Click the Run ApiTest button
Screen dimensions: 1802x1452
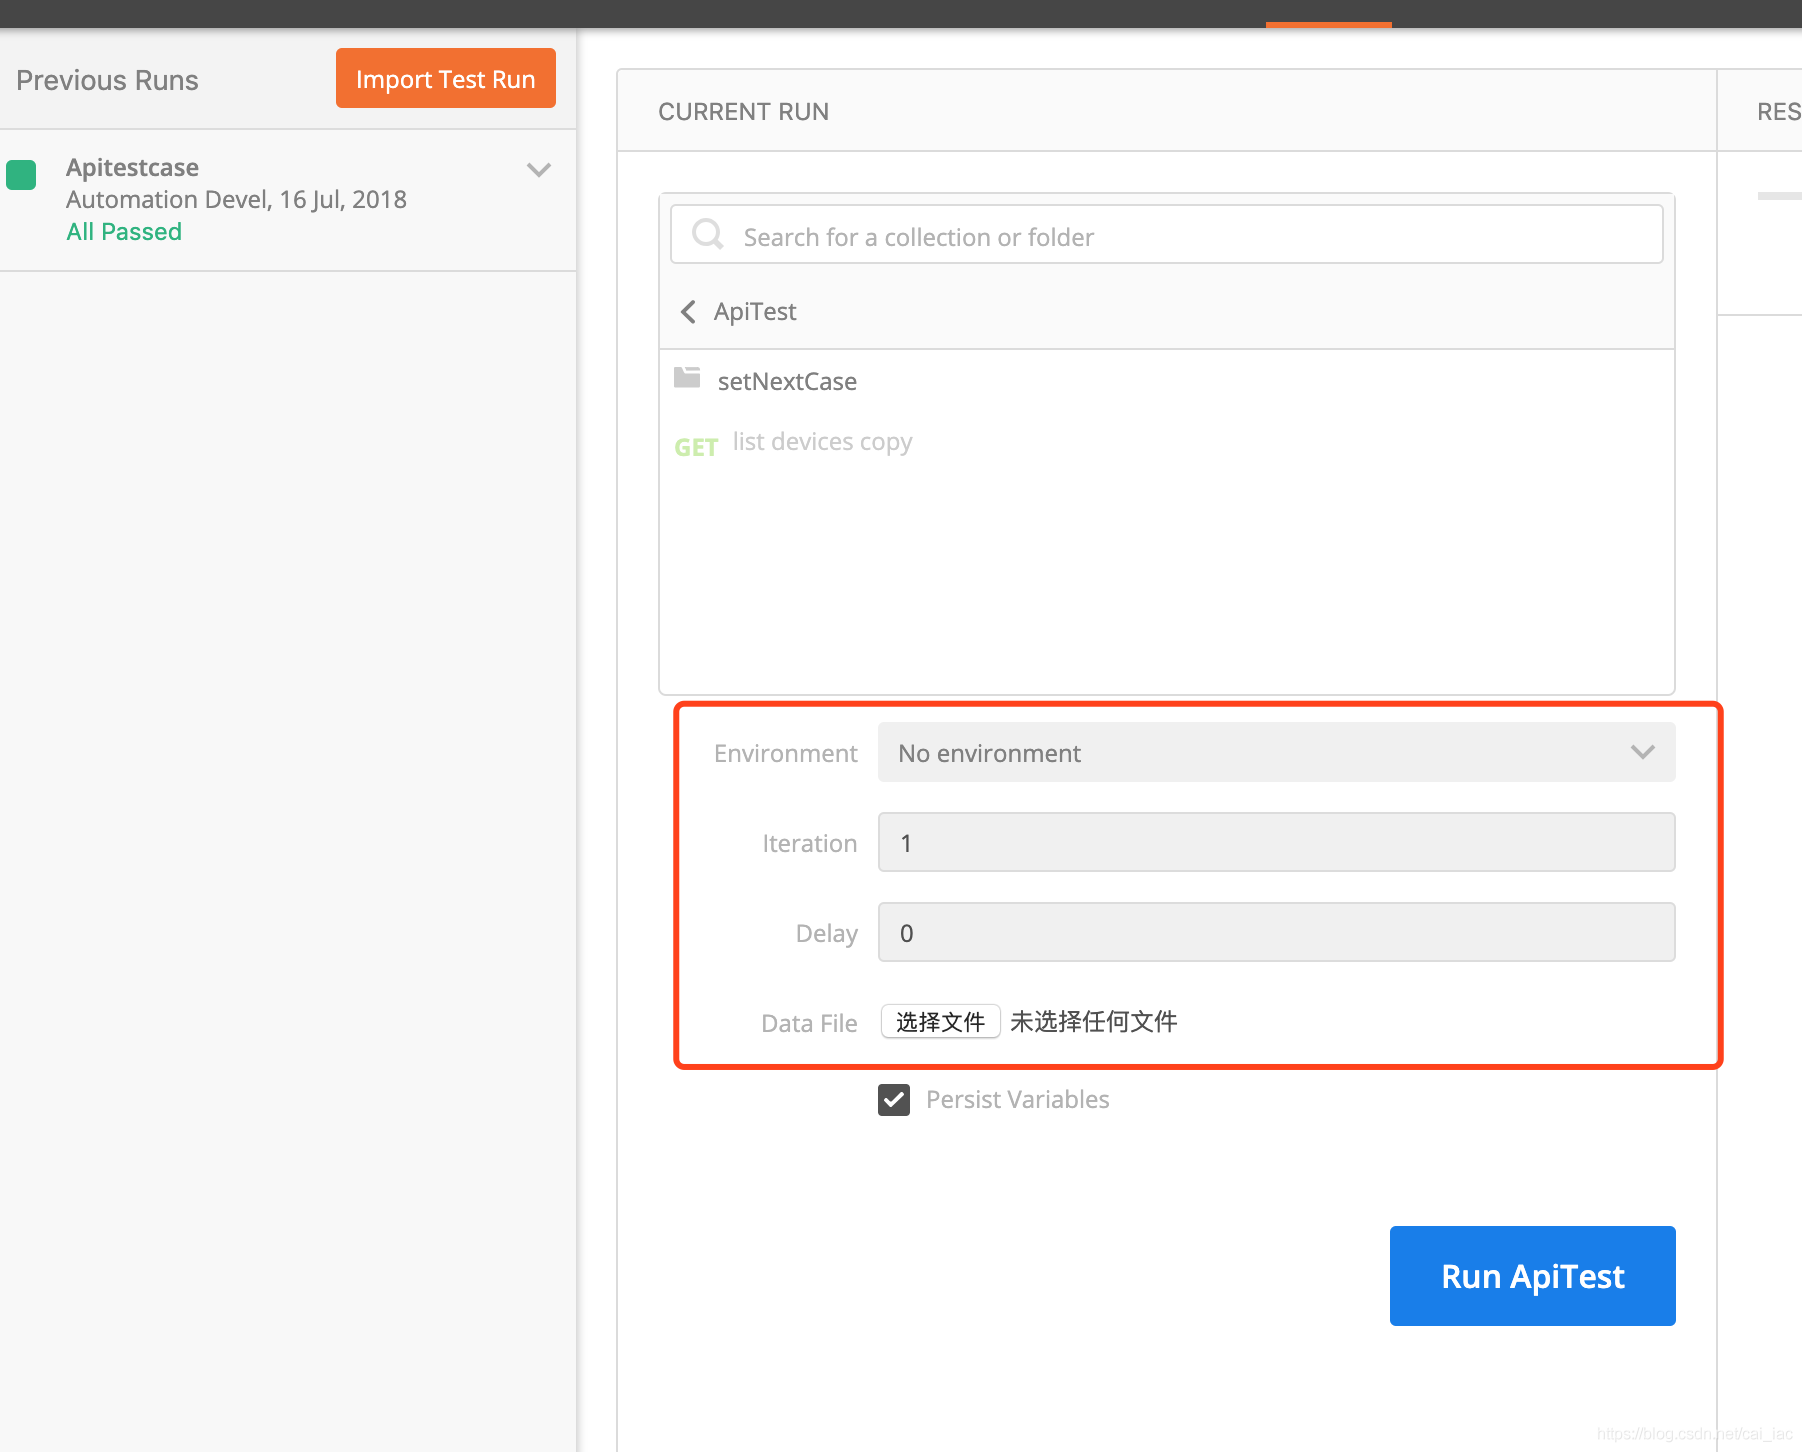(1532, 1276)
